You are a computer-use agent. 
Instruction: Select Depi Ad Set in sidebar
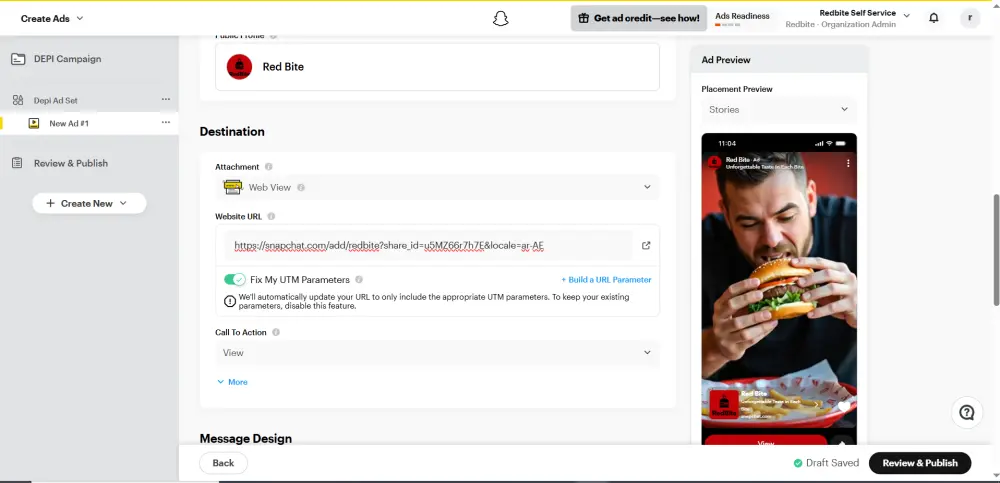tap(55, 100)
